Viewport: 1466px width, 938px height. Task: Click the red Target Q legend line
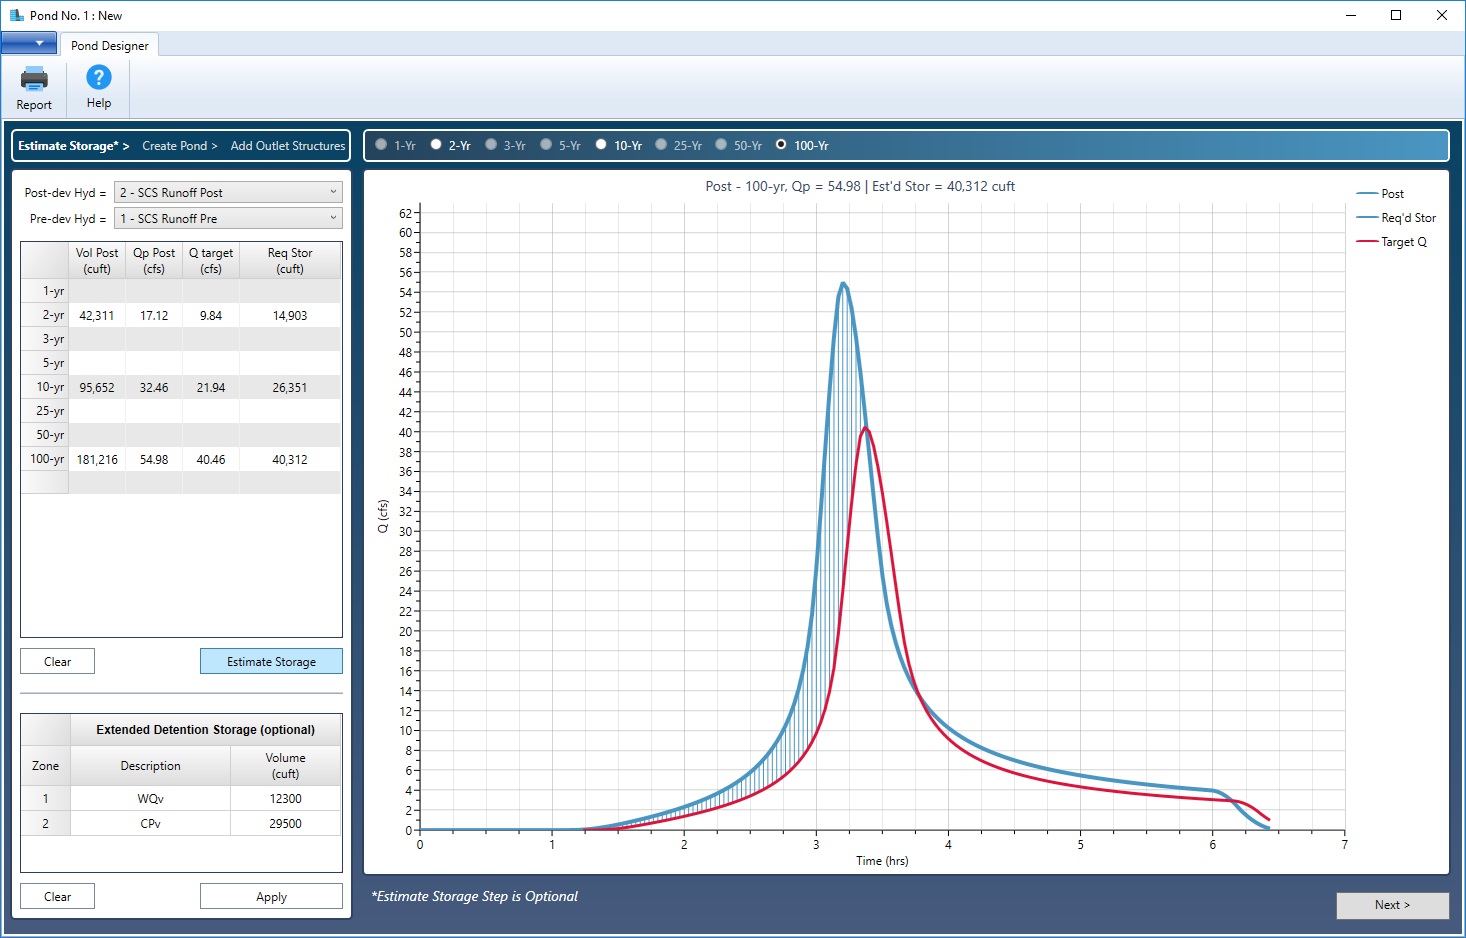[x=1367, y=242]
